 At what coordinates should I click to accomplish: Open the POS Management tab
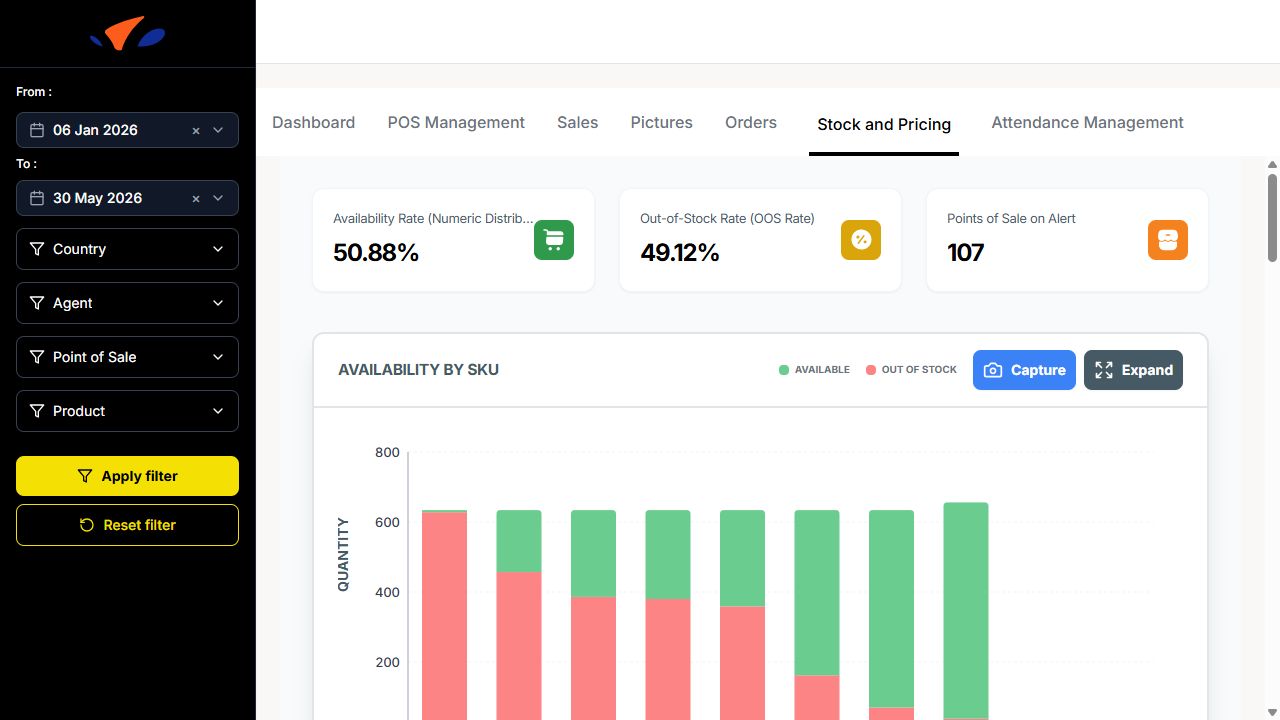pyautogui.click(x=456, y=122)
